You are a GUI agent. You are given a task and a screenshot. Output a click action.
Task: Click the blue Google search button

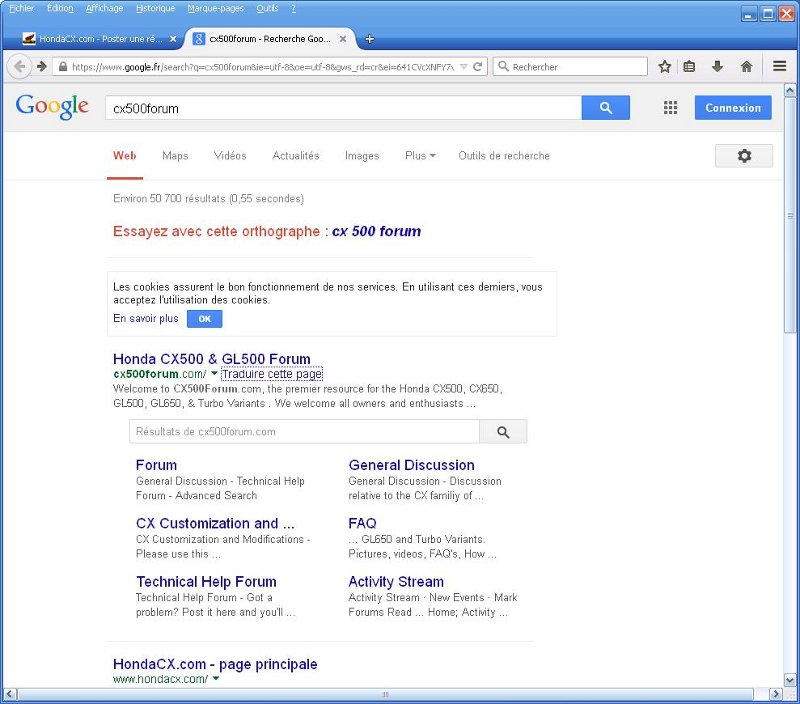(606, 108)
